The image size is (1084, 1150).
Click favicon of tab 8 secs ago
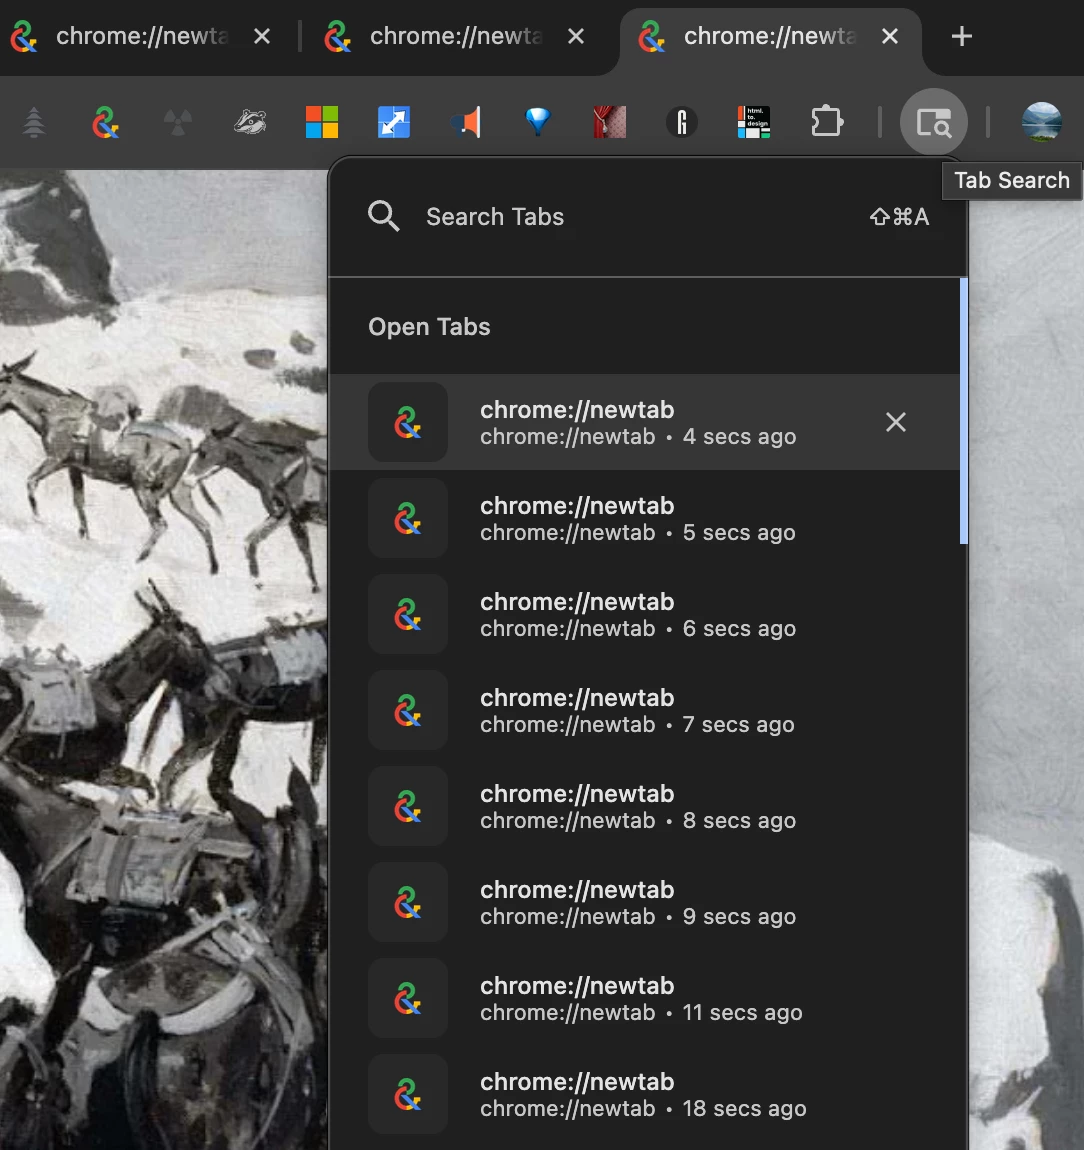pyautogui.click(x=408, y=806)
